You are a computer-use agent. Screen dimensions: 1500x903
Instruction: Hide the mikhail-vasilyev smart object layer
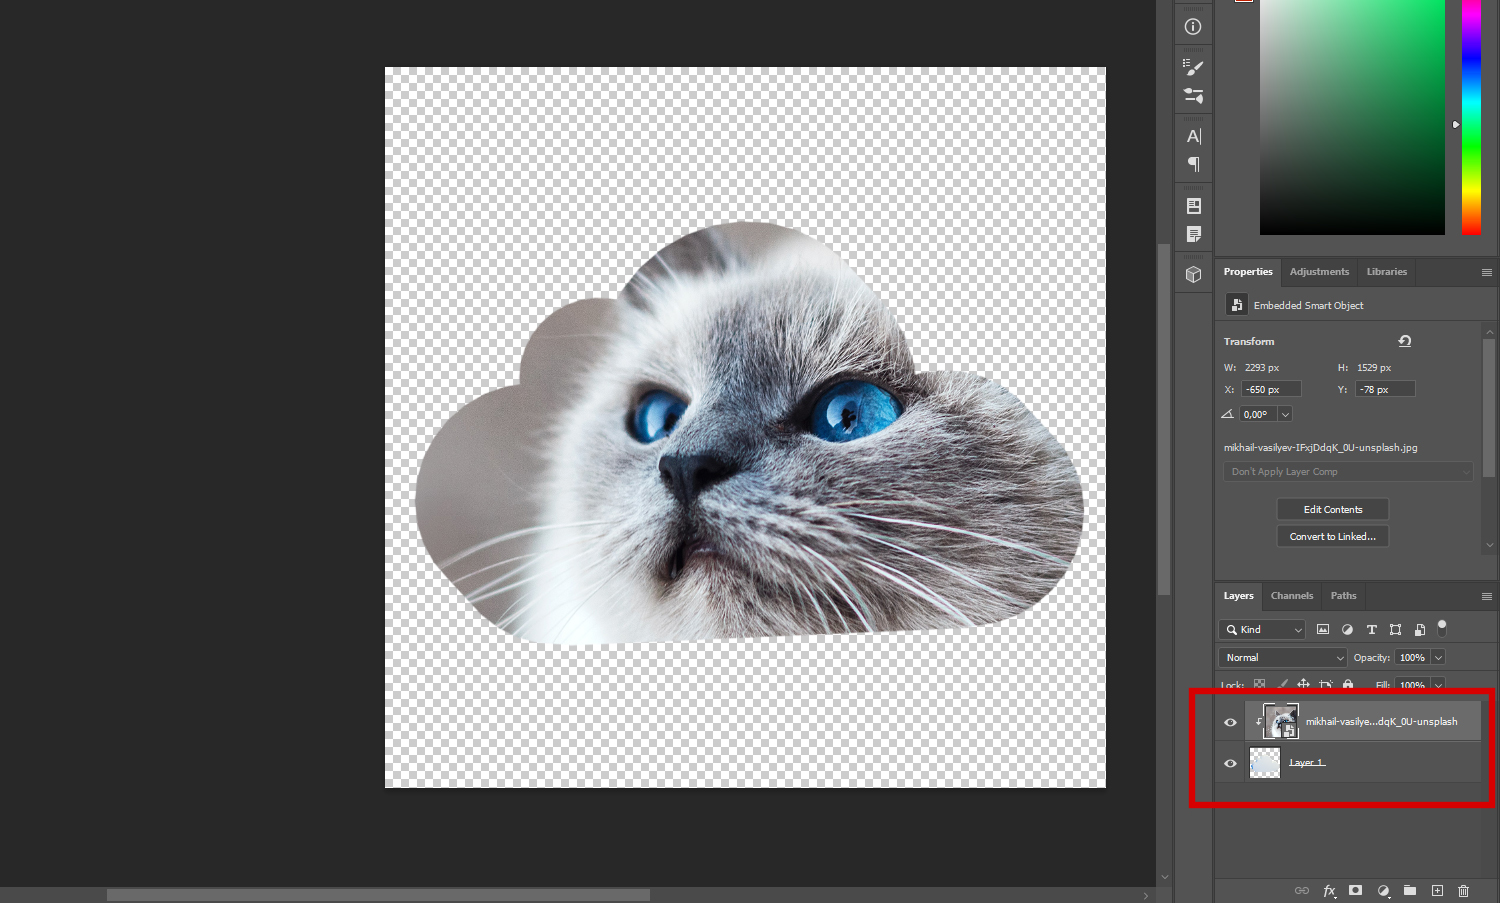[x=1230, y=722]
